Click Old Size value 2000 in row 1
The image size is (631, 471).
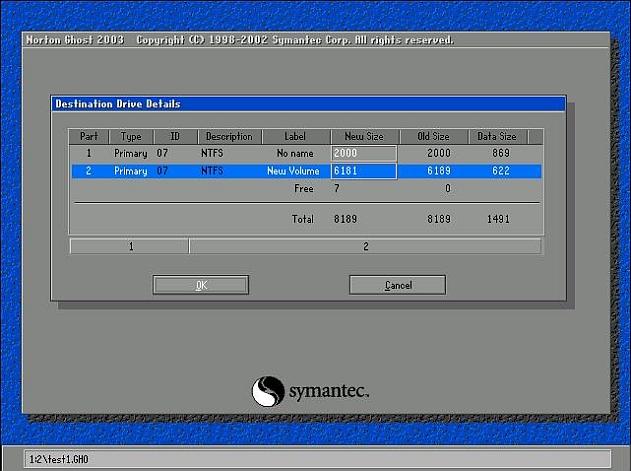(x=439, y=153)
